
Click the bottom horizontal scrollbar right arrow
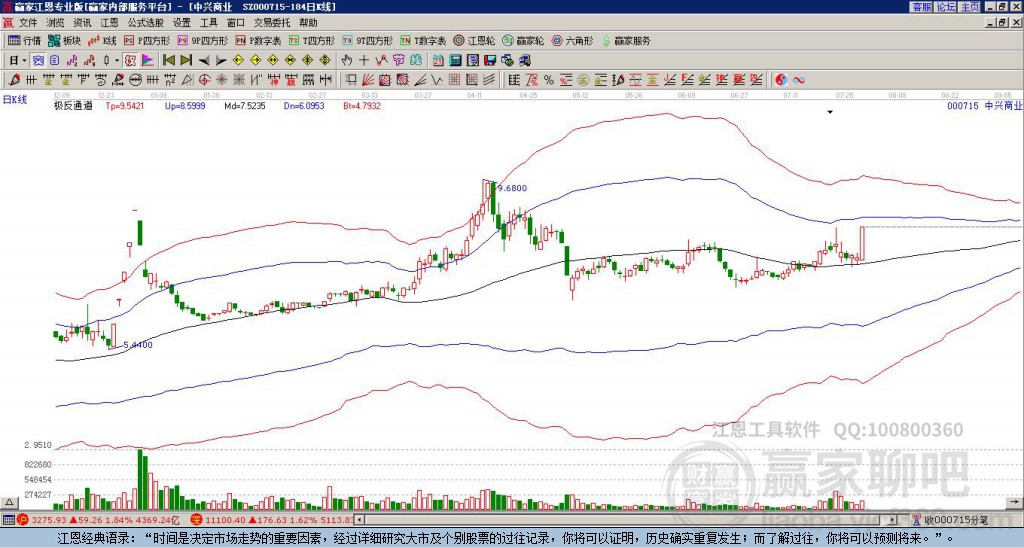(x=893, y=520)
